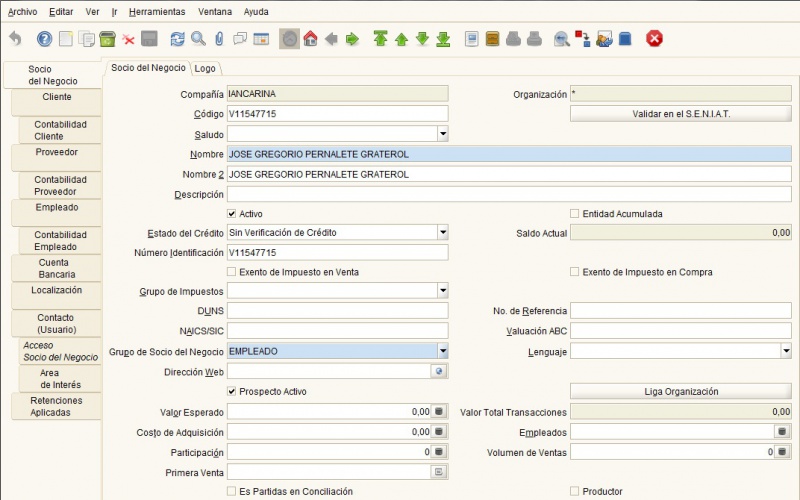Expand the Estado del Crédito dropdown
This screenshot has height=500, width=800.
443,233
